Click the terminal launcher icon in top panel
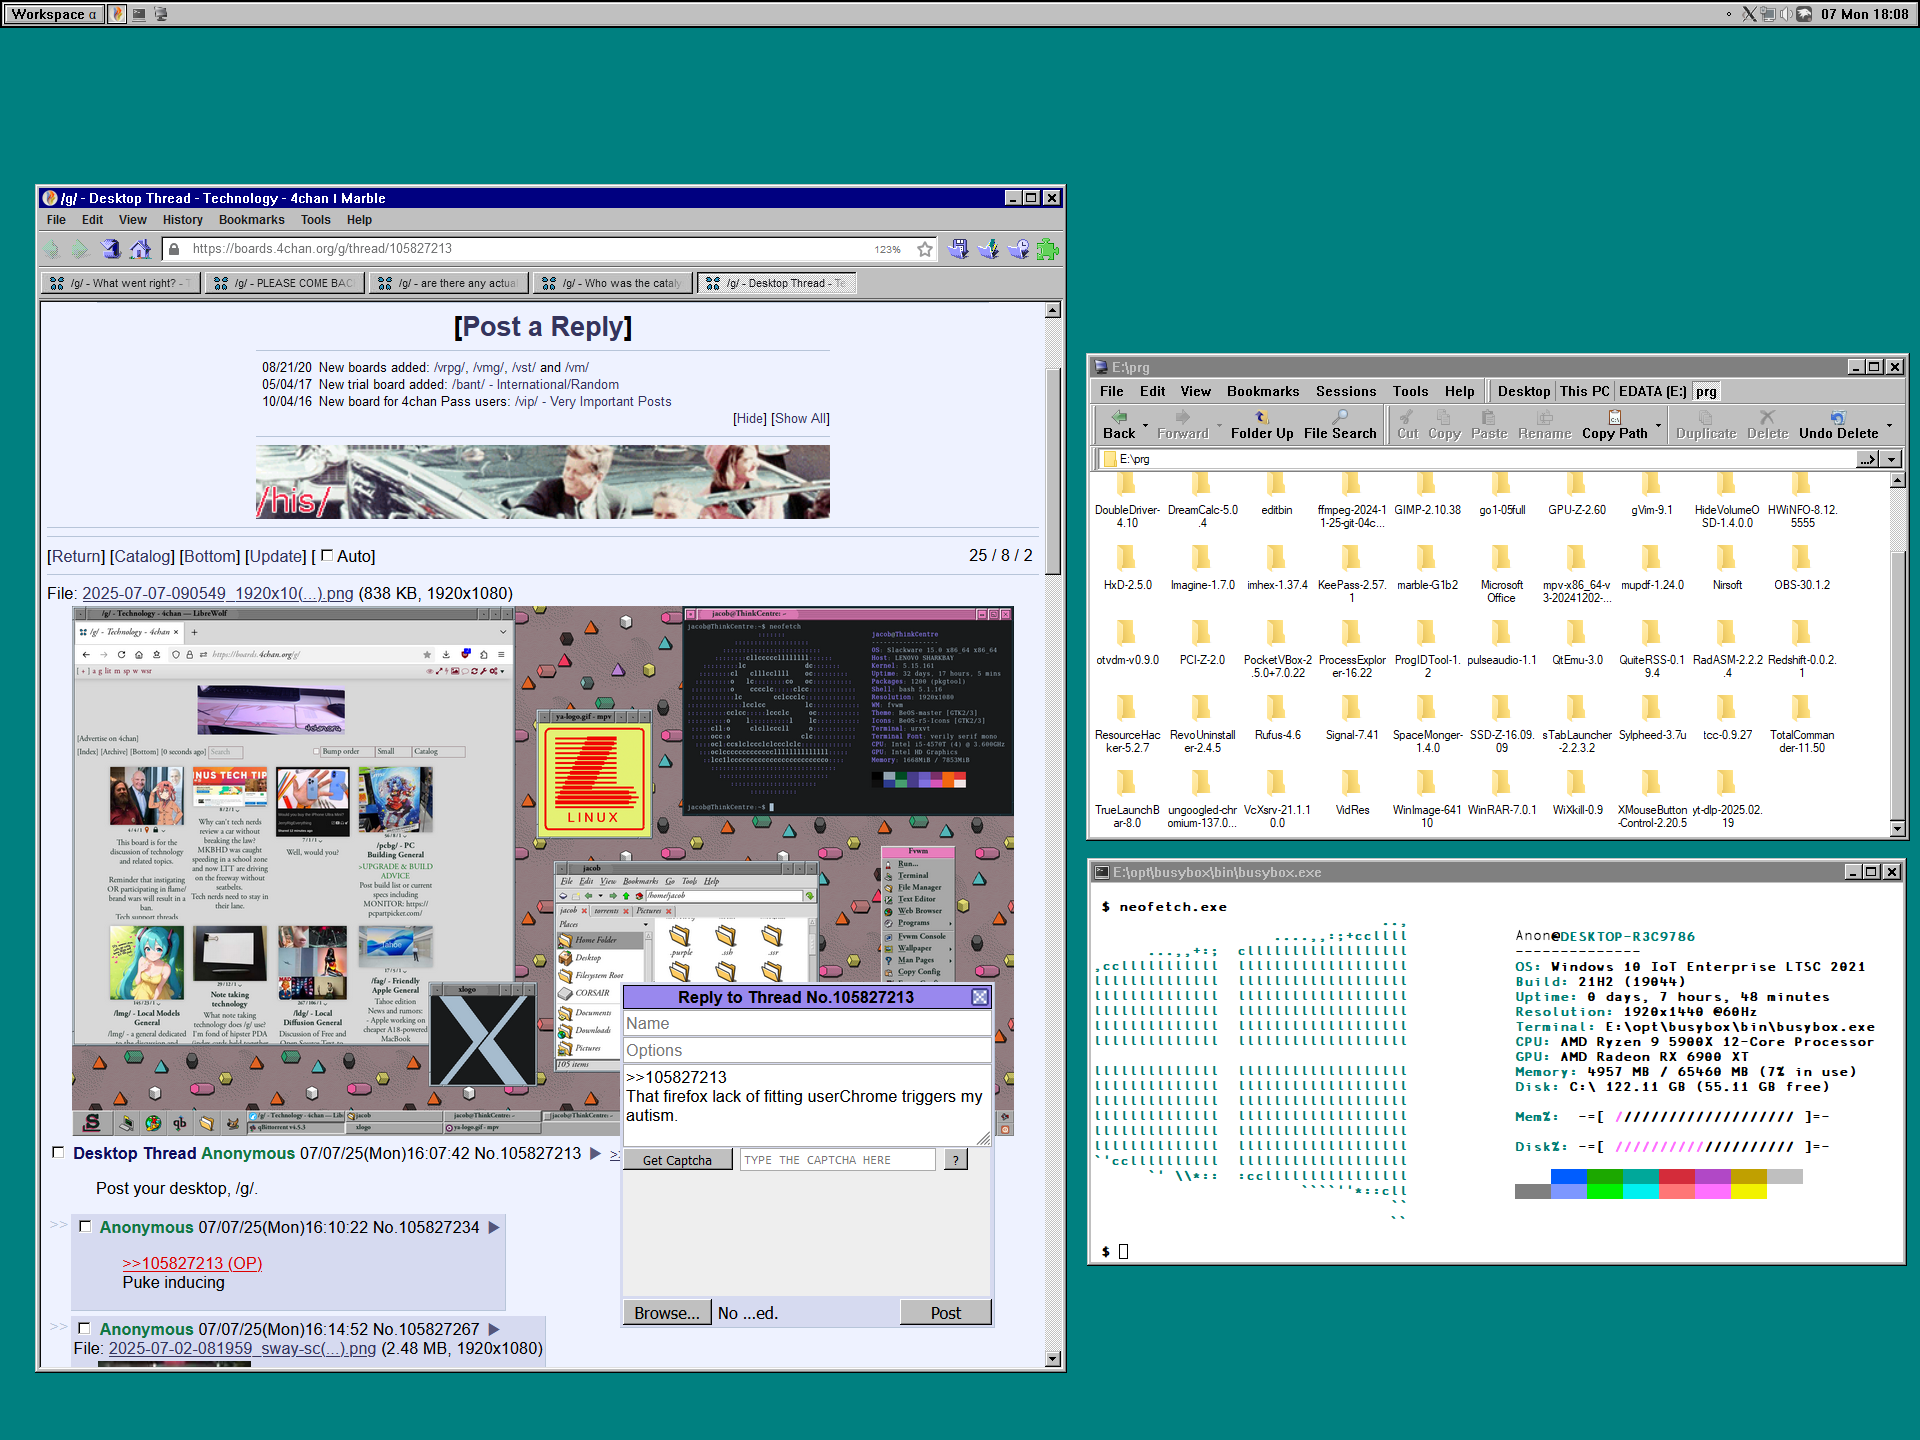1920x1440 pixels. (x=139, y=14)
